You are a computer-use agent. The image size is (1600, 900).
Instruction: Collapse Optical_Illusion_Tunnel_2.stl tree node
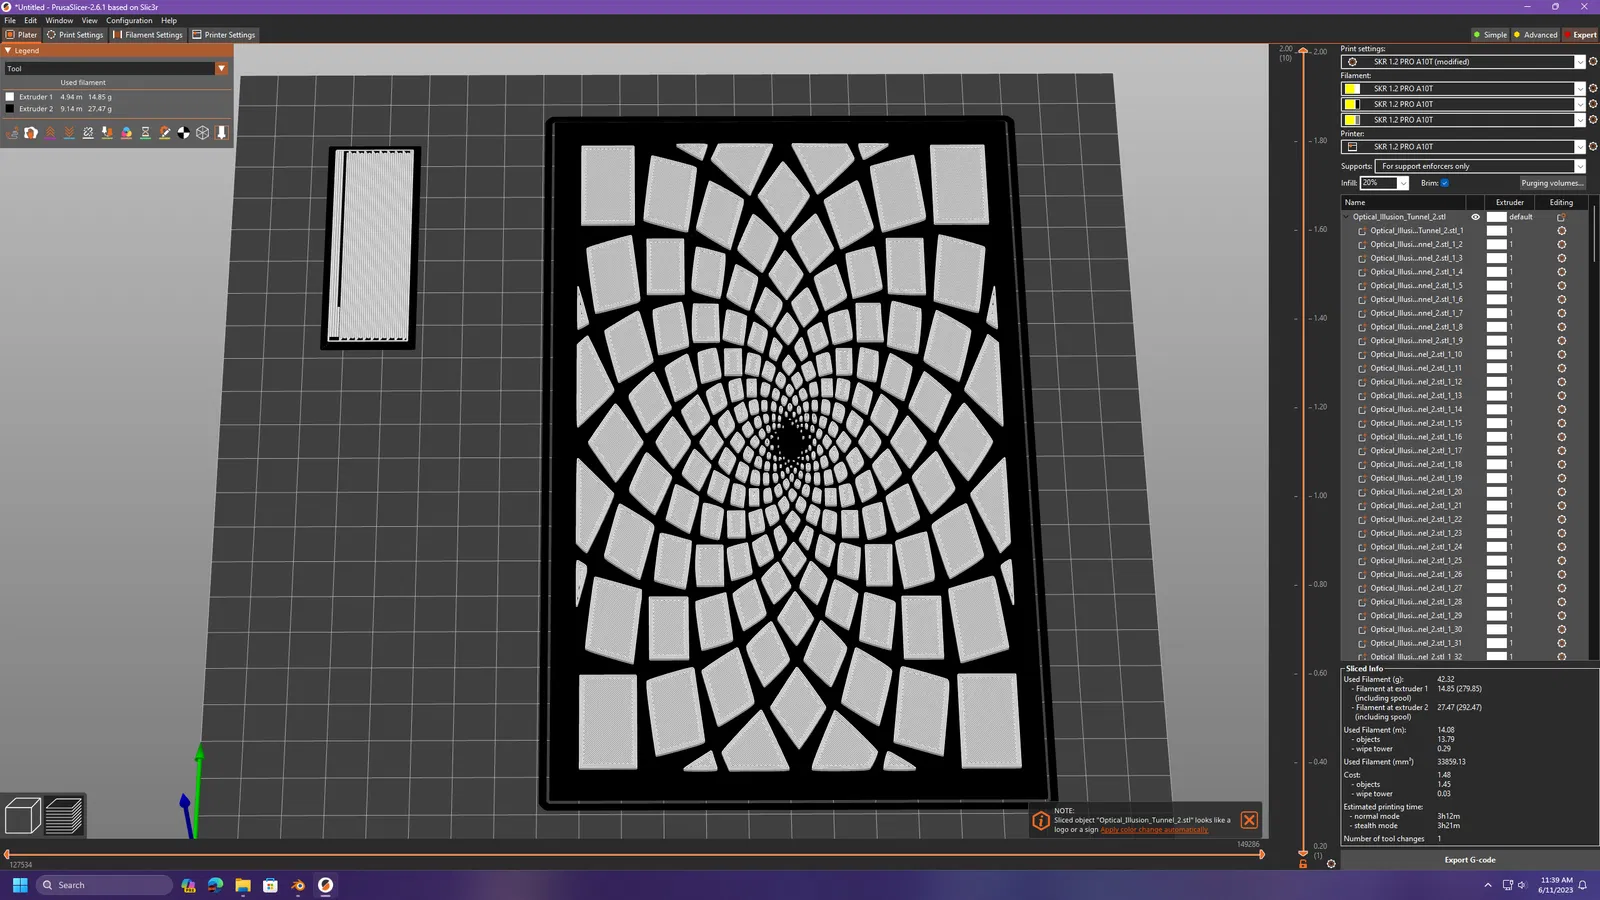pos(1346,217)
